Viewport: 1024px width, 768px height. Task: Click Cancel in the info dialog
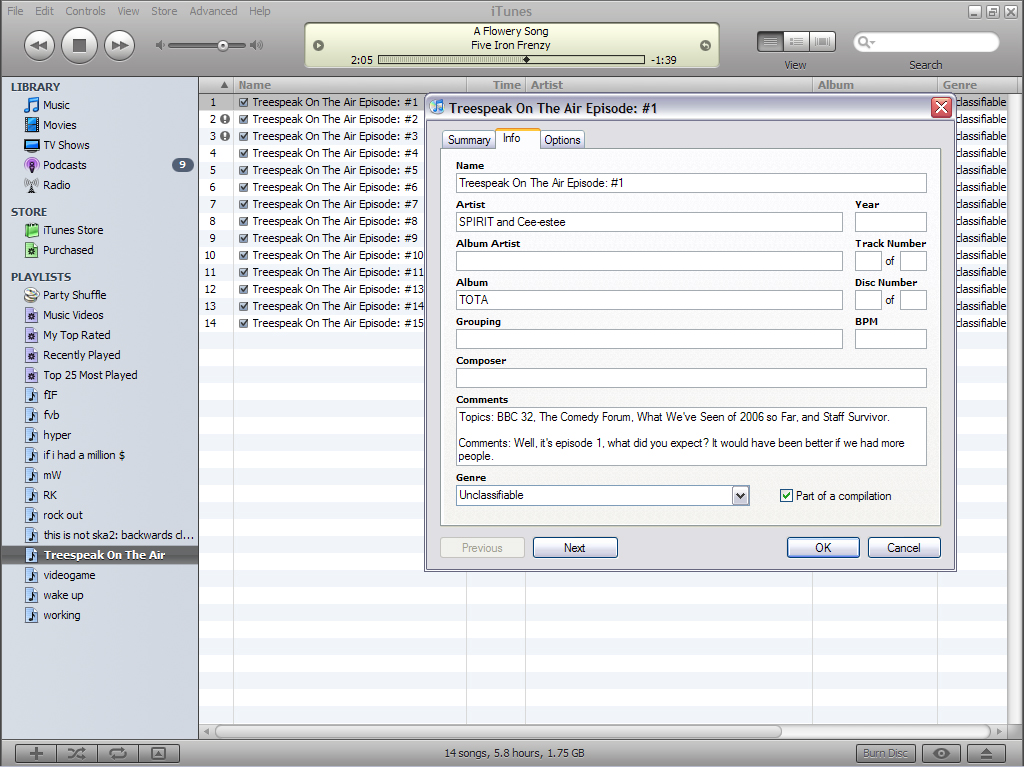point(904,548)
